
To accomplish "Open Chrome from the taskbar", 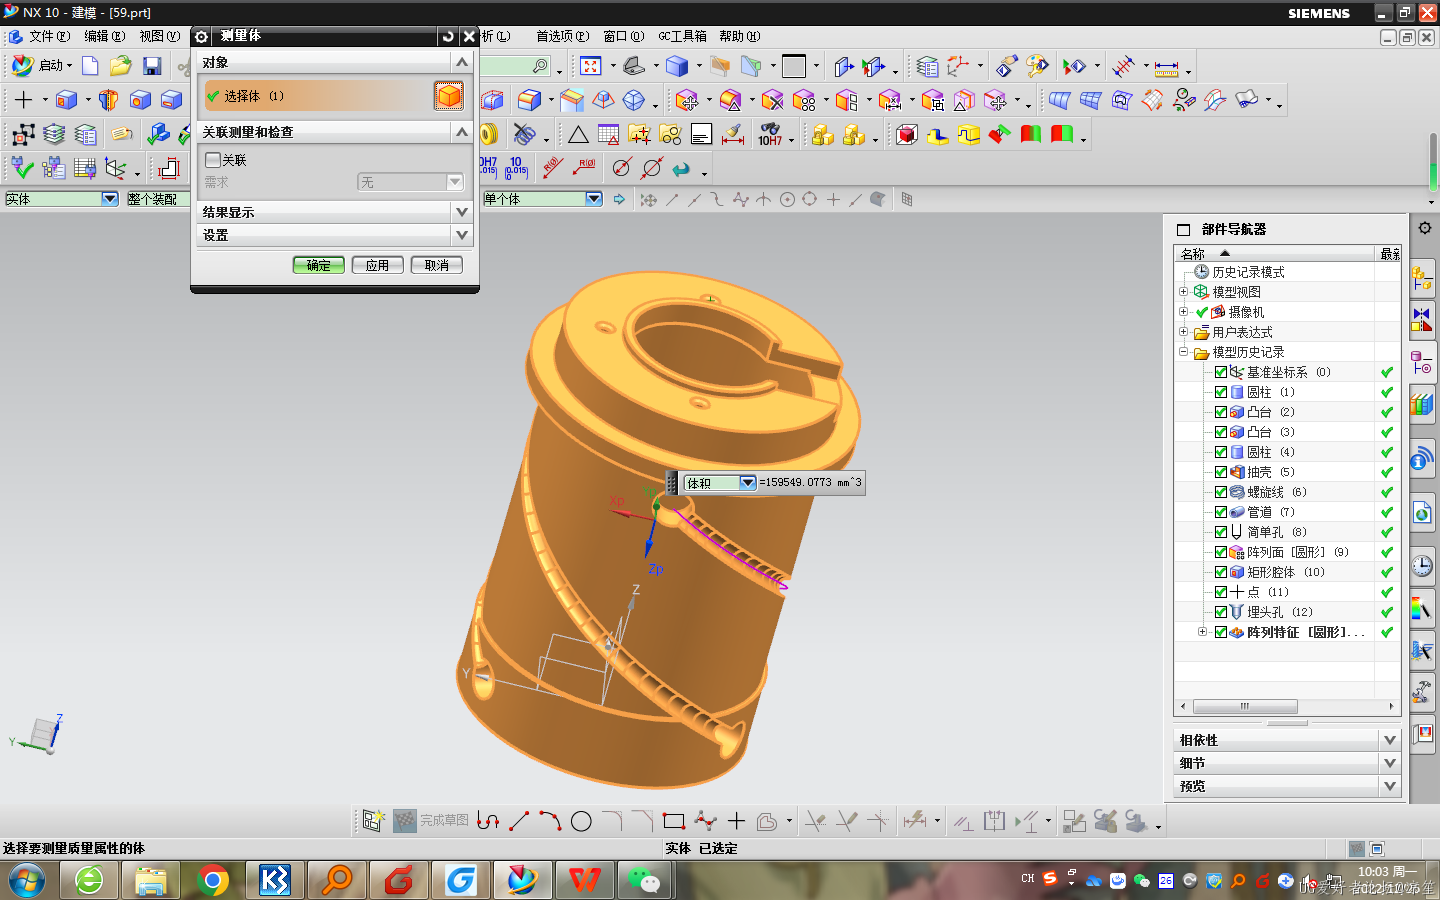I will point(212,880).
